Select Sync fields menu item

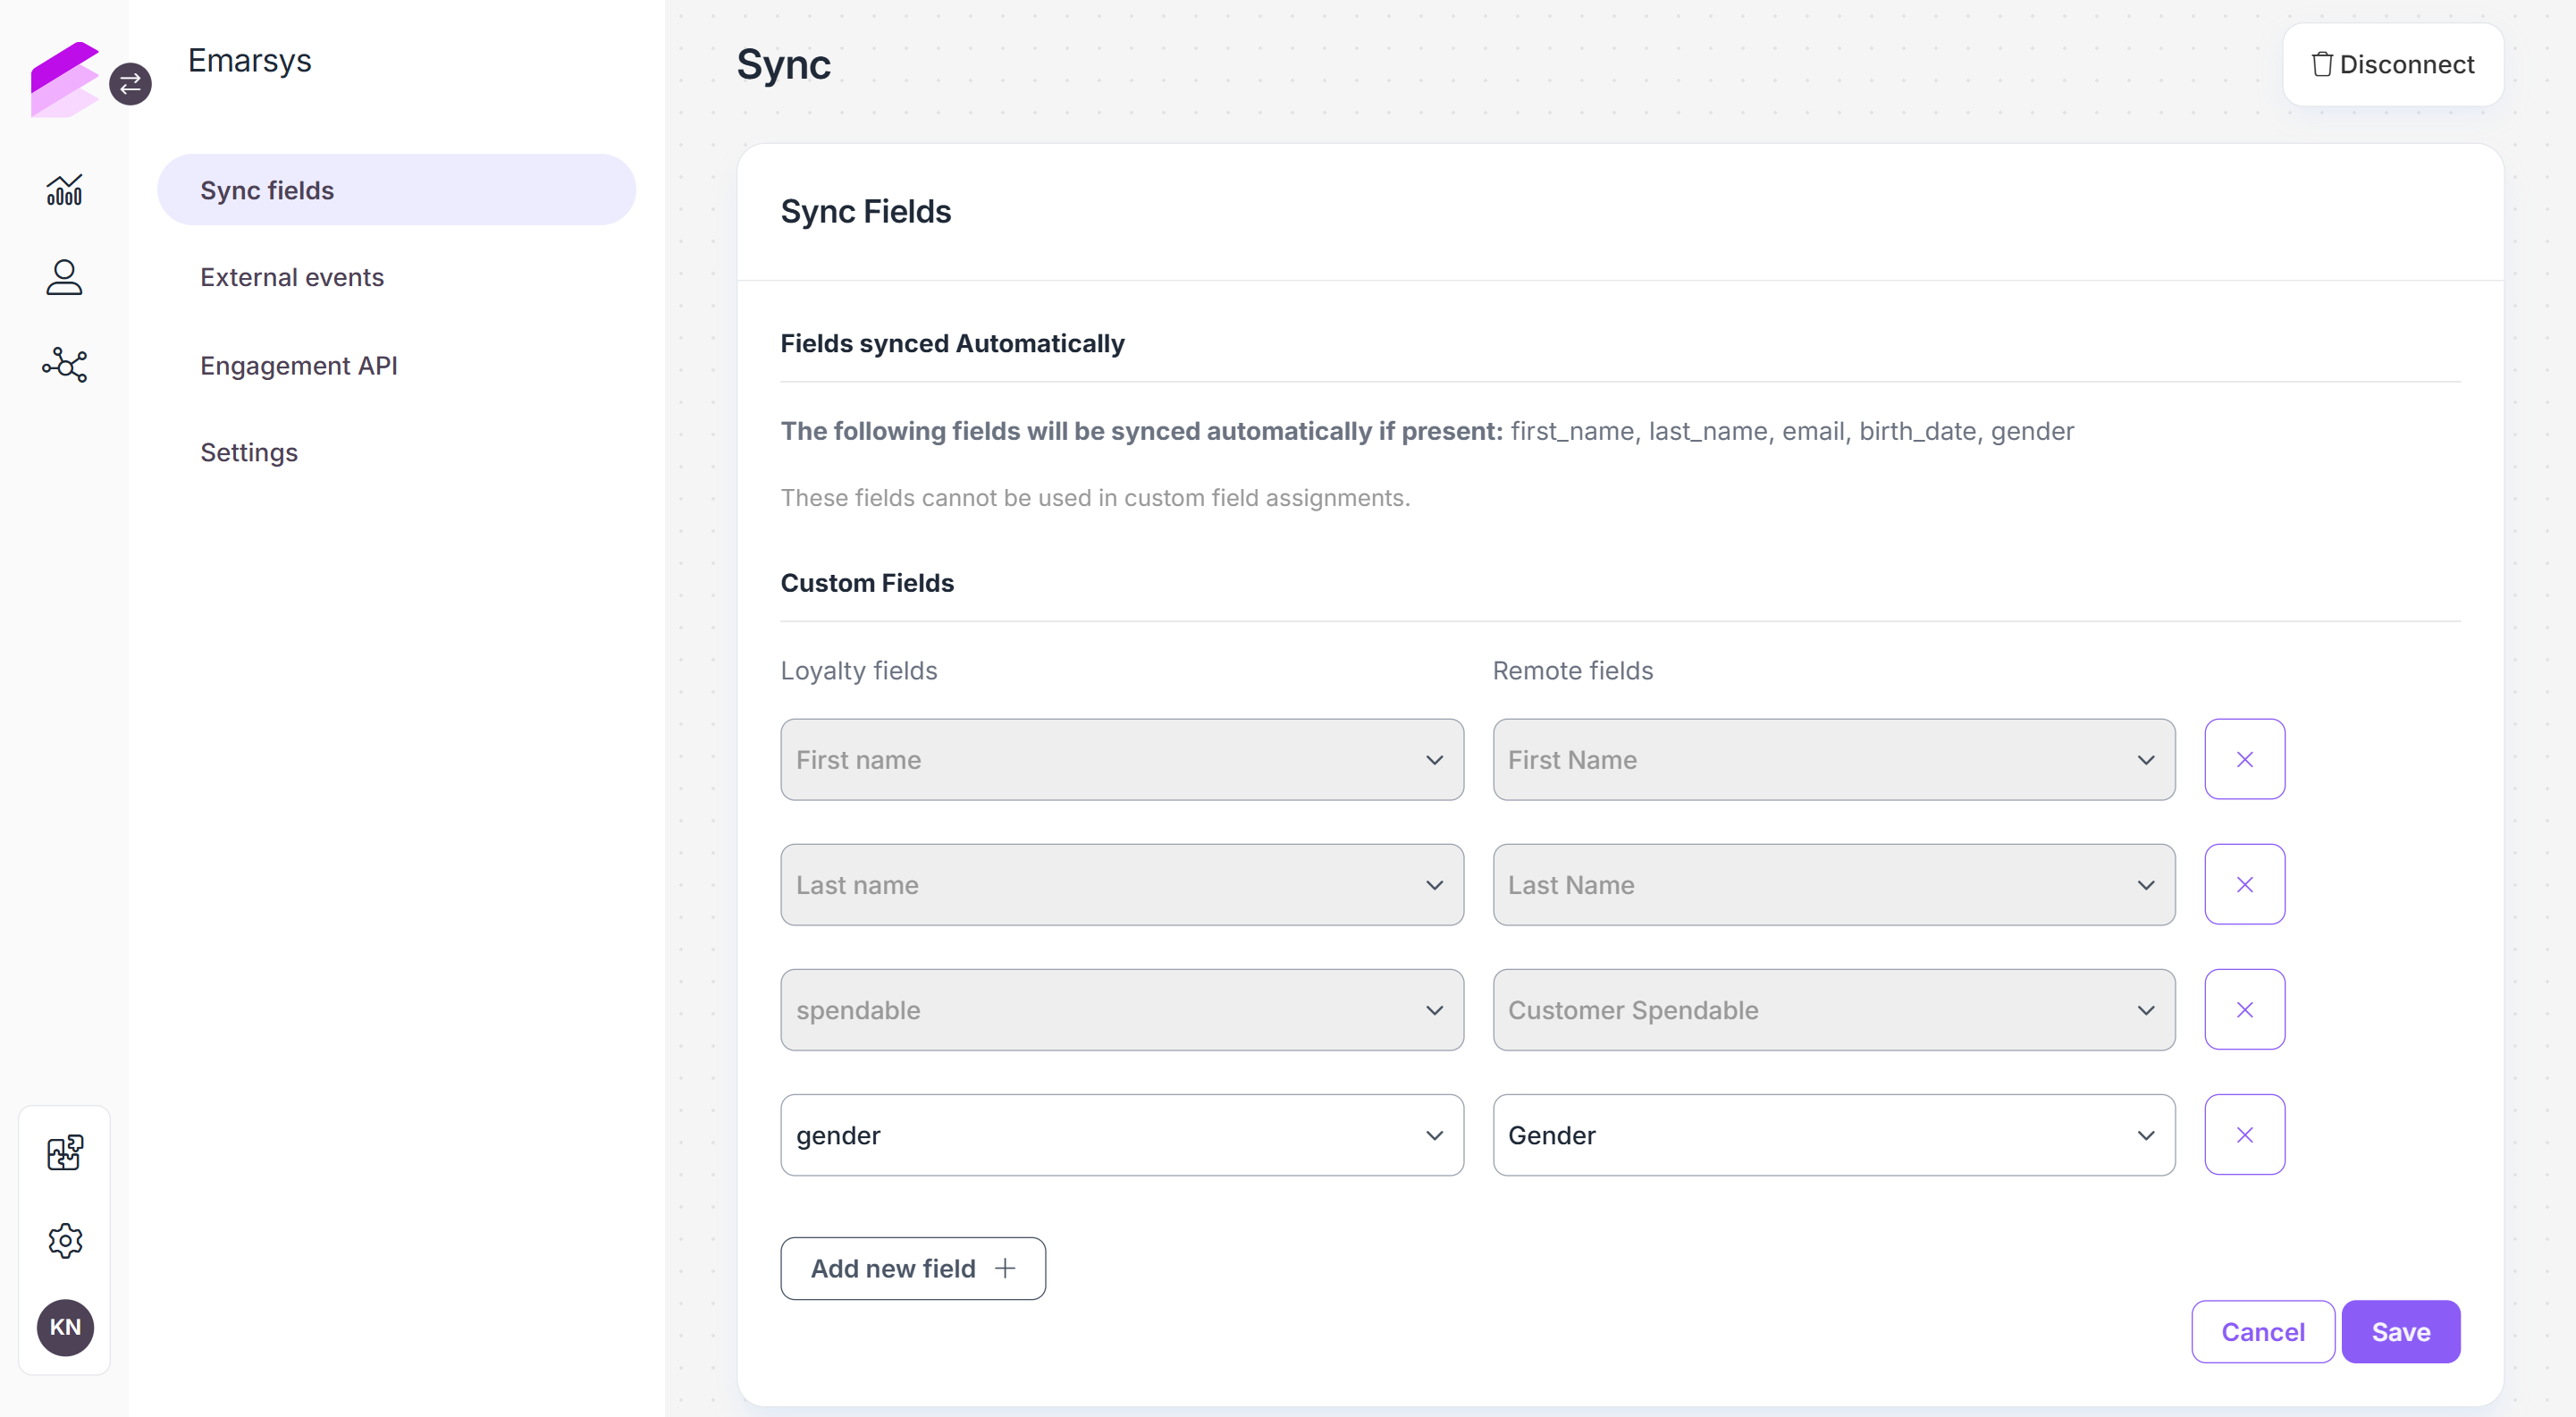(396, 190)
